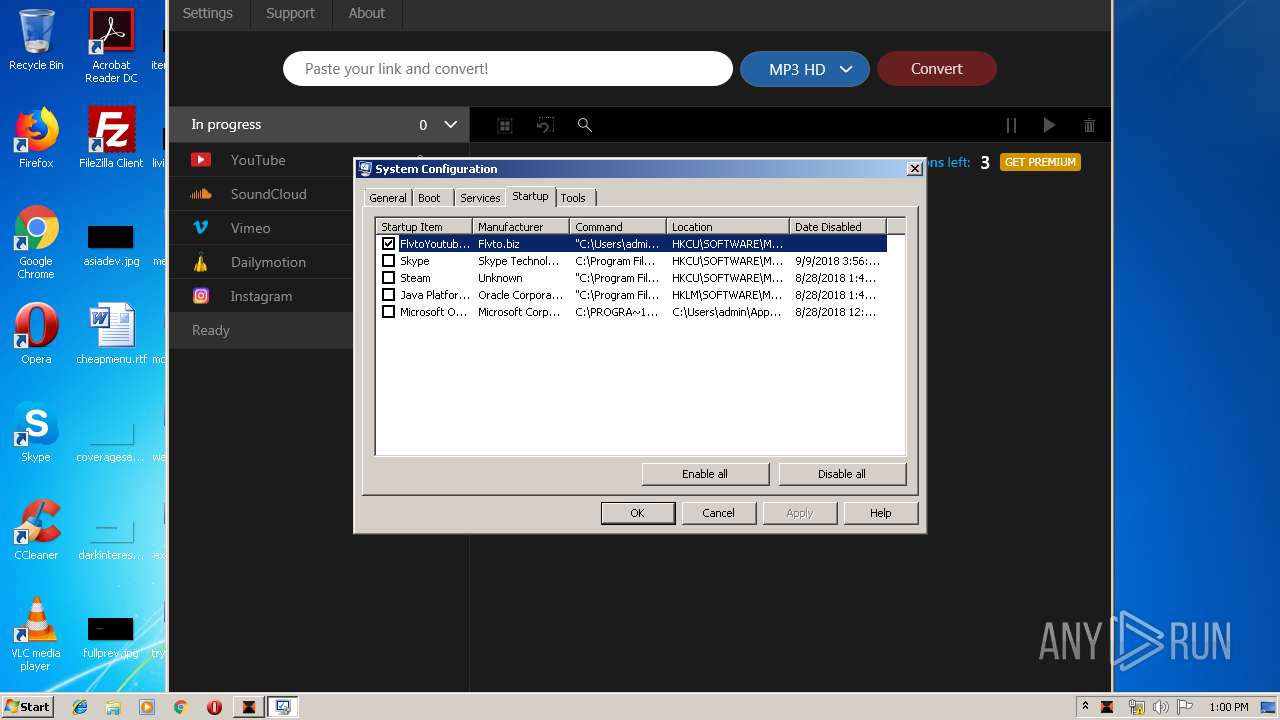Open Opera browser desktop icon
This screenshot has width=1280, height=720.
point(36,333)
